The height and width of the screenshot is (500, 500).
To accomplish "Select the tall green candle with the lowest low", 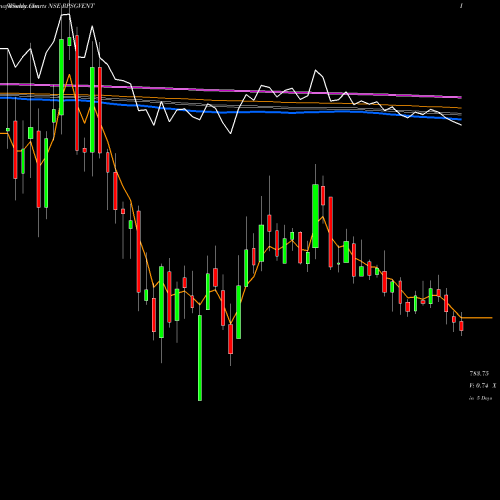I will pyautogui.click(x=200, y=357).
